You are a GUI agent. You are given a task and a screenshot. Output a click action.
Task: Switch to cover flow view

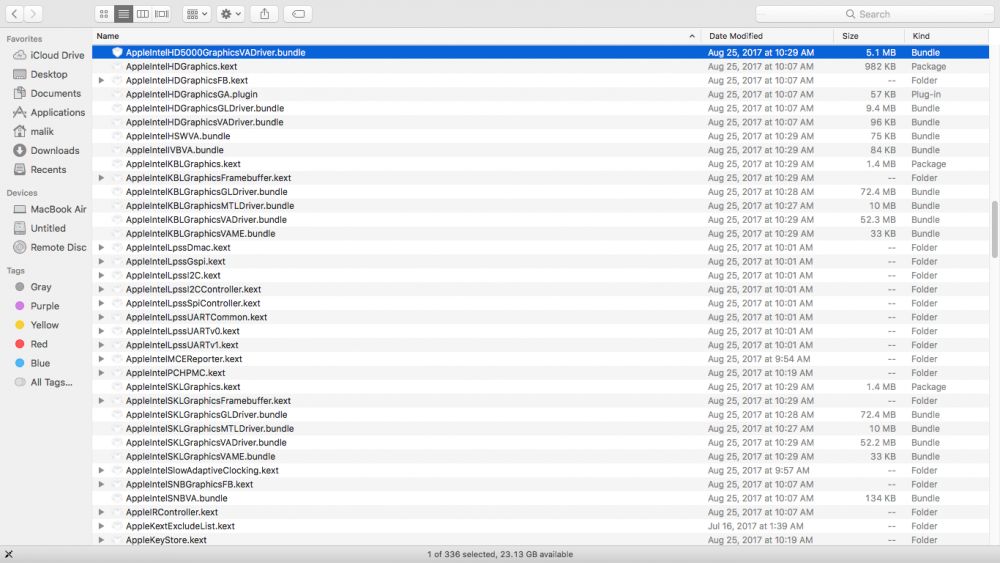click(162, 13)
